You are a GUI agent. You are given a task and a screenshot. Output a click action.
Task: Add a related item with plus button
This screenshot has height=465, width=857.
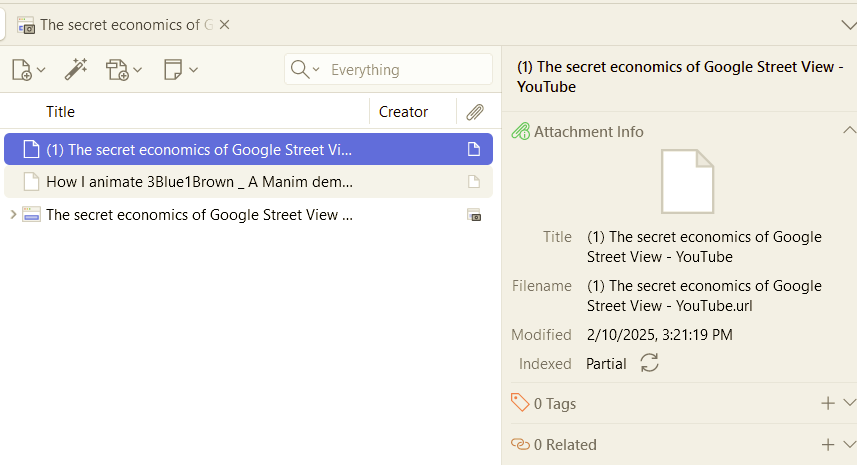click(x=827, y=444)
